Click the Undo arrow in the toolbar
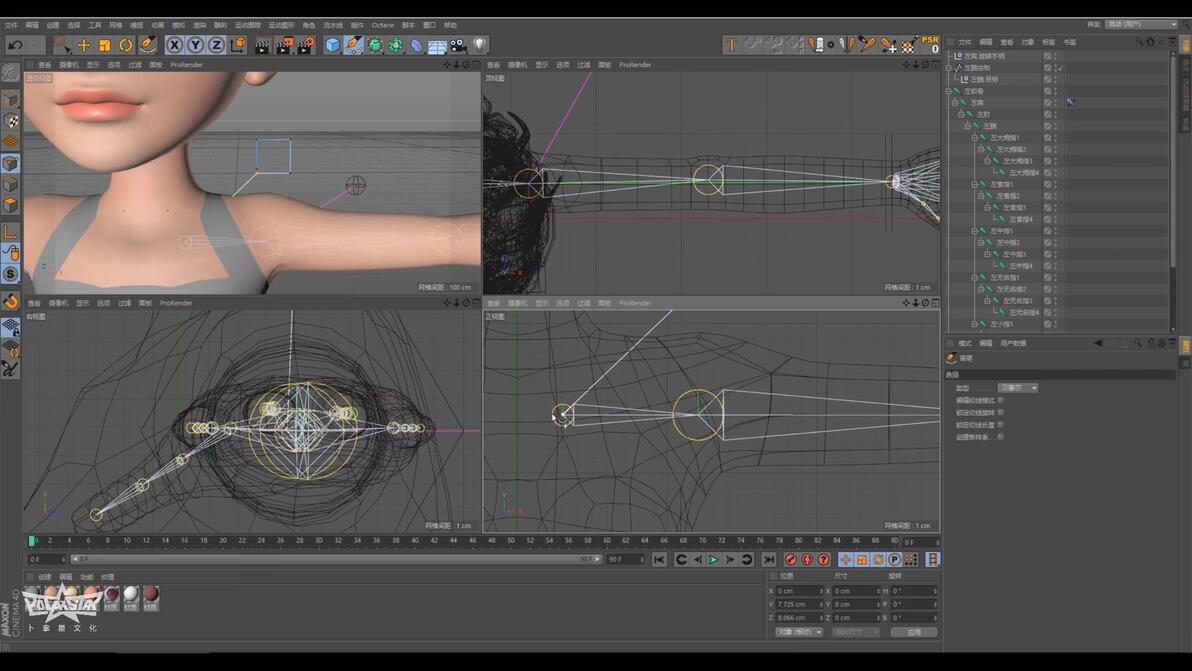 pos(15,45)
